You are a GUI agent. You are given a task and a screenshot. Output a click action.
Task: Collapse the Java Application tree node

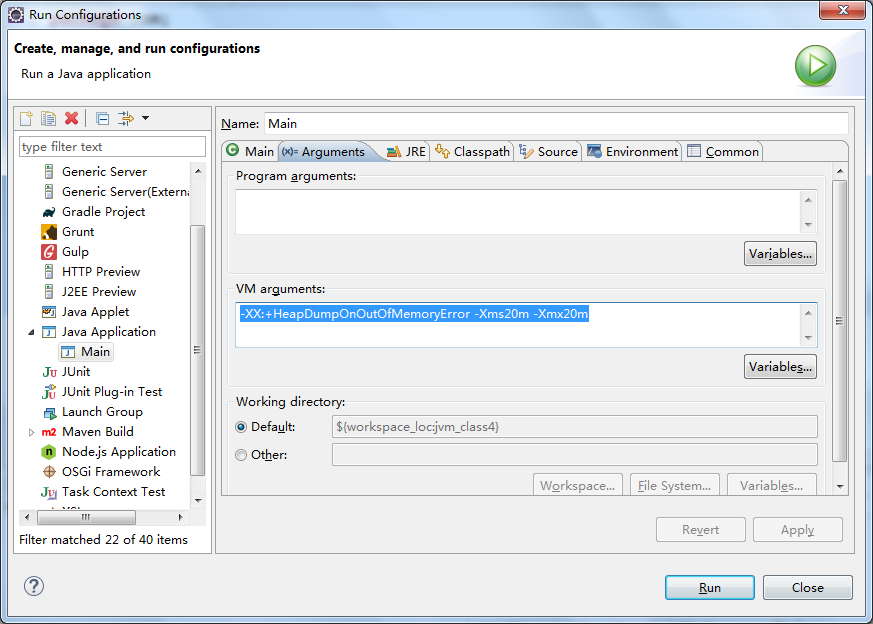[30, 332]
